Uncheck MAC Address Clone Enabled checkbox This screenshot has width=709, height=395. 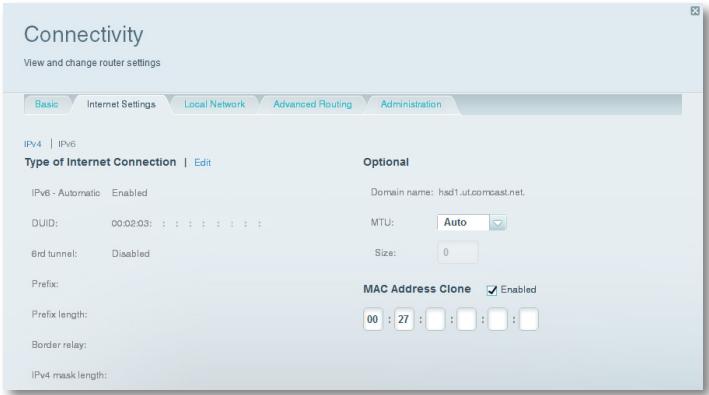pos(492,290)
